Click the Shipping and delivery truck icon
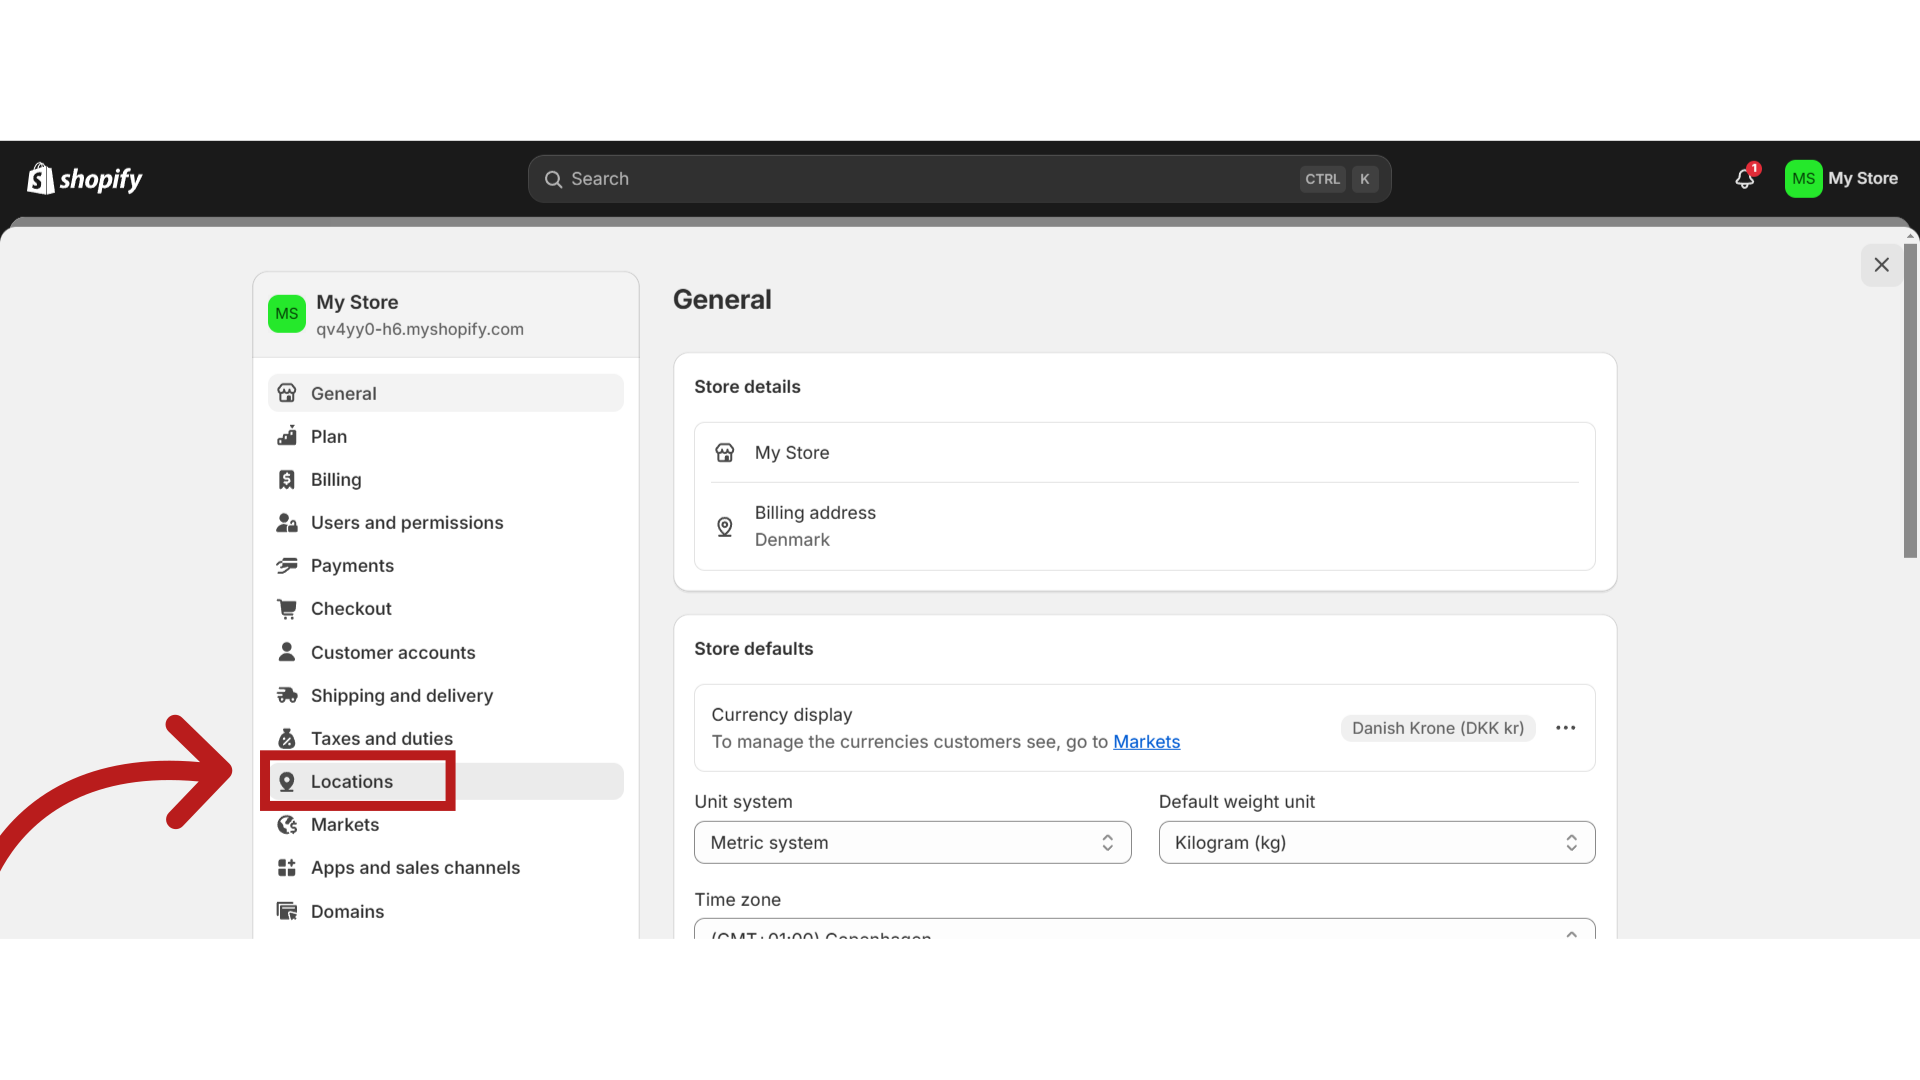This screenshot has width=1920, height=1080. coord(287,695)
